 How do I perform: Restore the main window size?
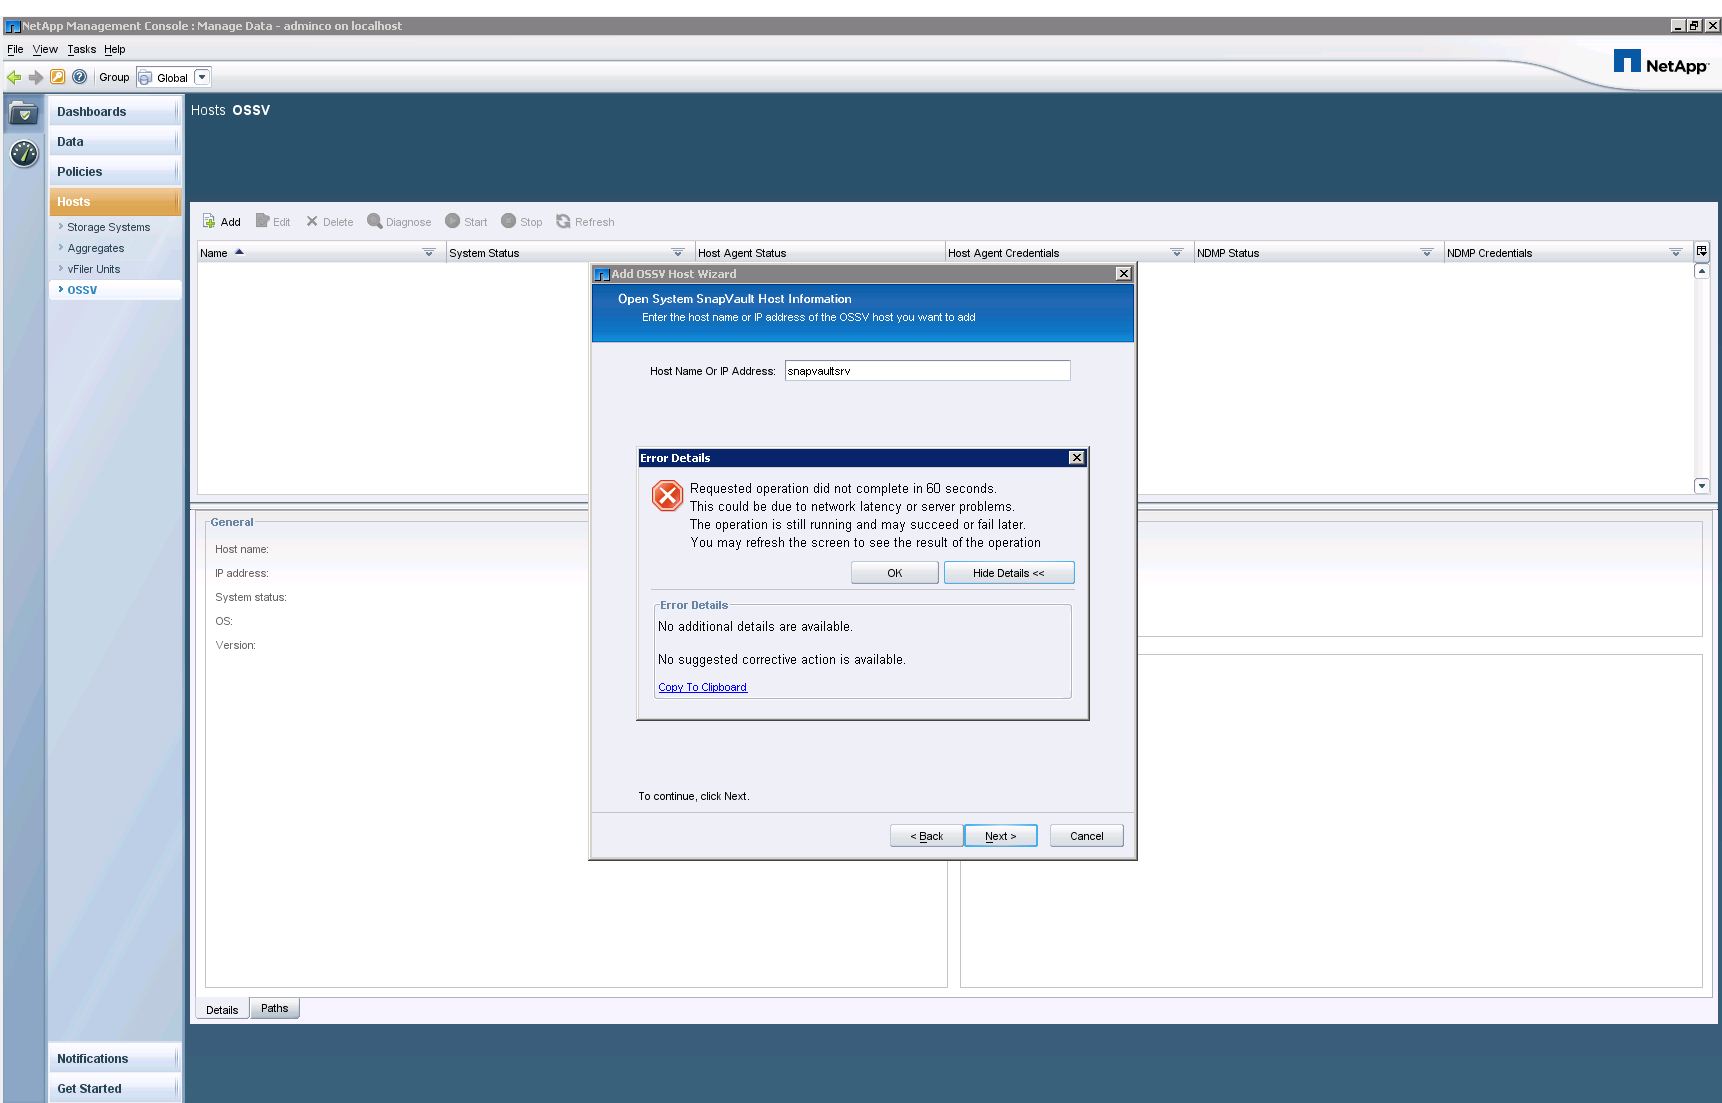(1694, 26)
